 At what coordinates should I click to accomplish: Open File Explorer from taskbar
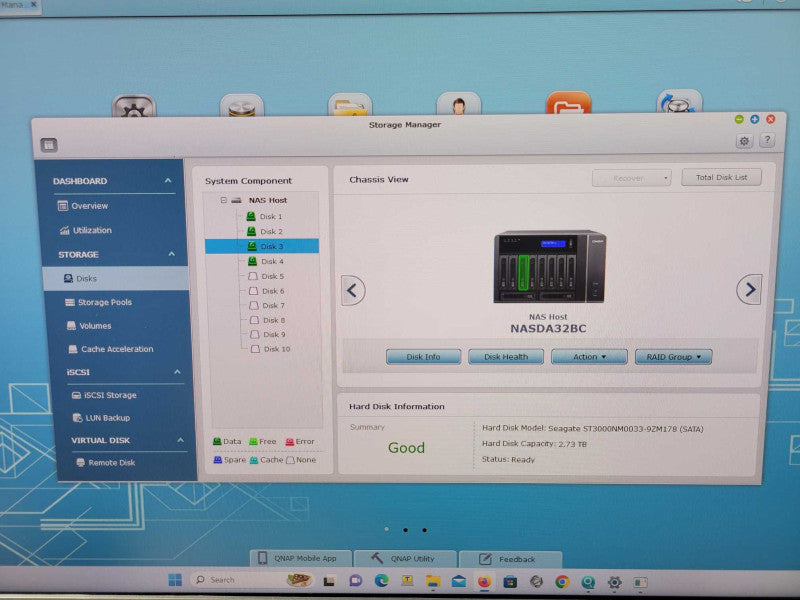click(x=433, y=581)
